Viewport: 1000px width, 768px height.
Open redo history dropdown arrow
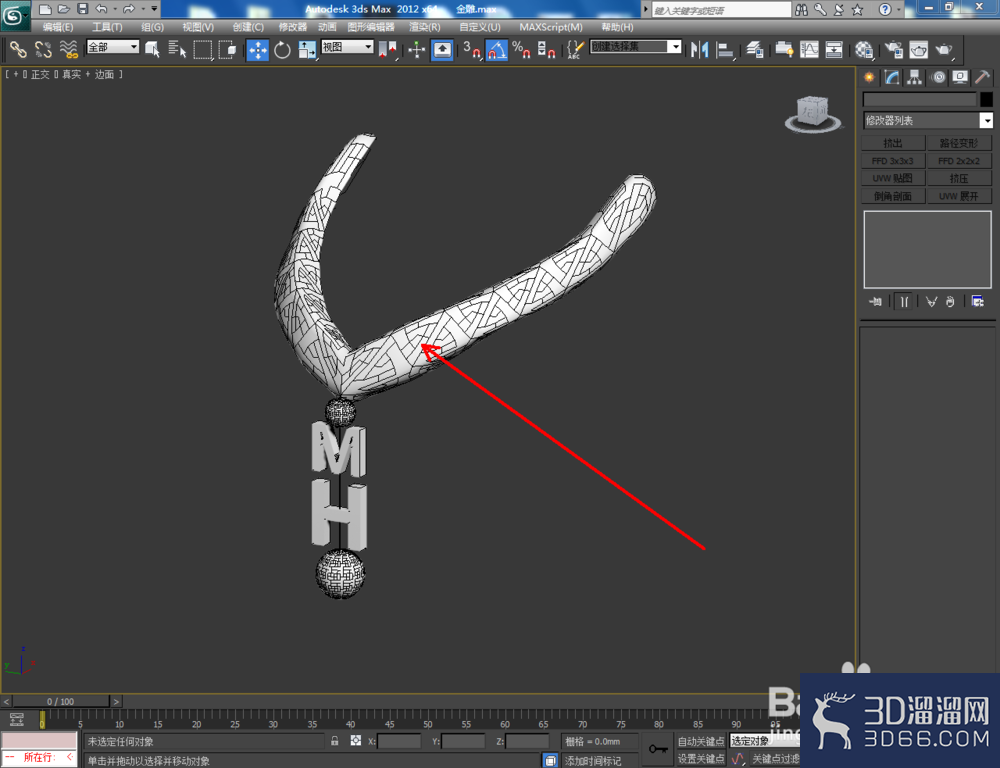click(142, 9)
